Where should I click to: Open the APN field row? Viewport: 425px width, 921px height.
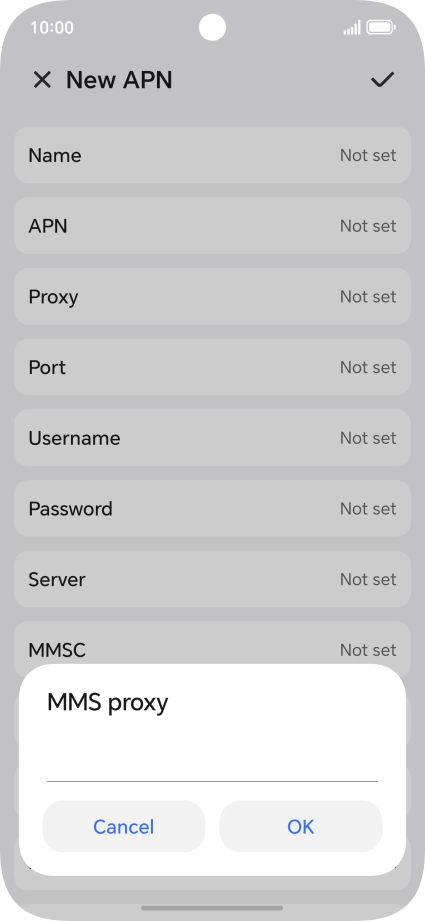(212, 226)
